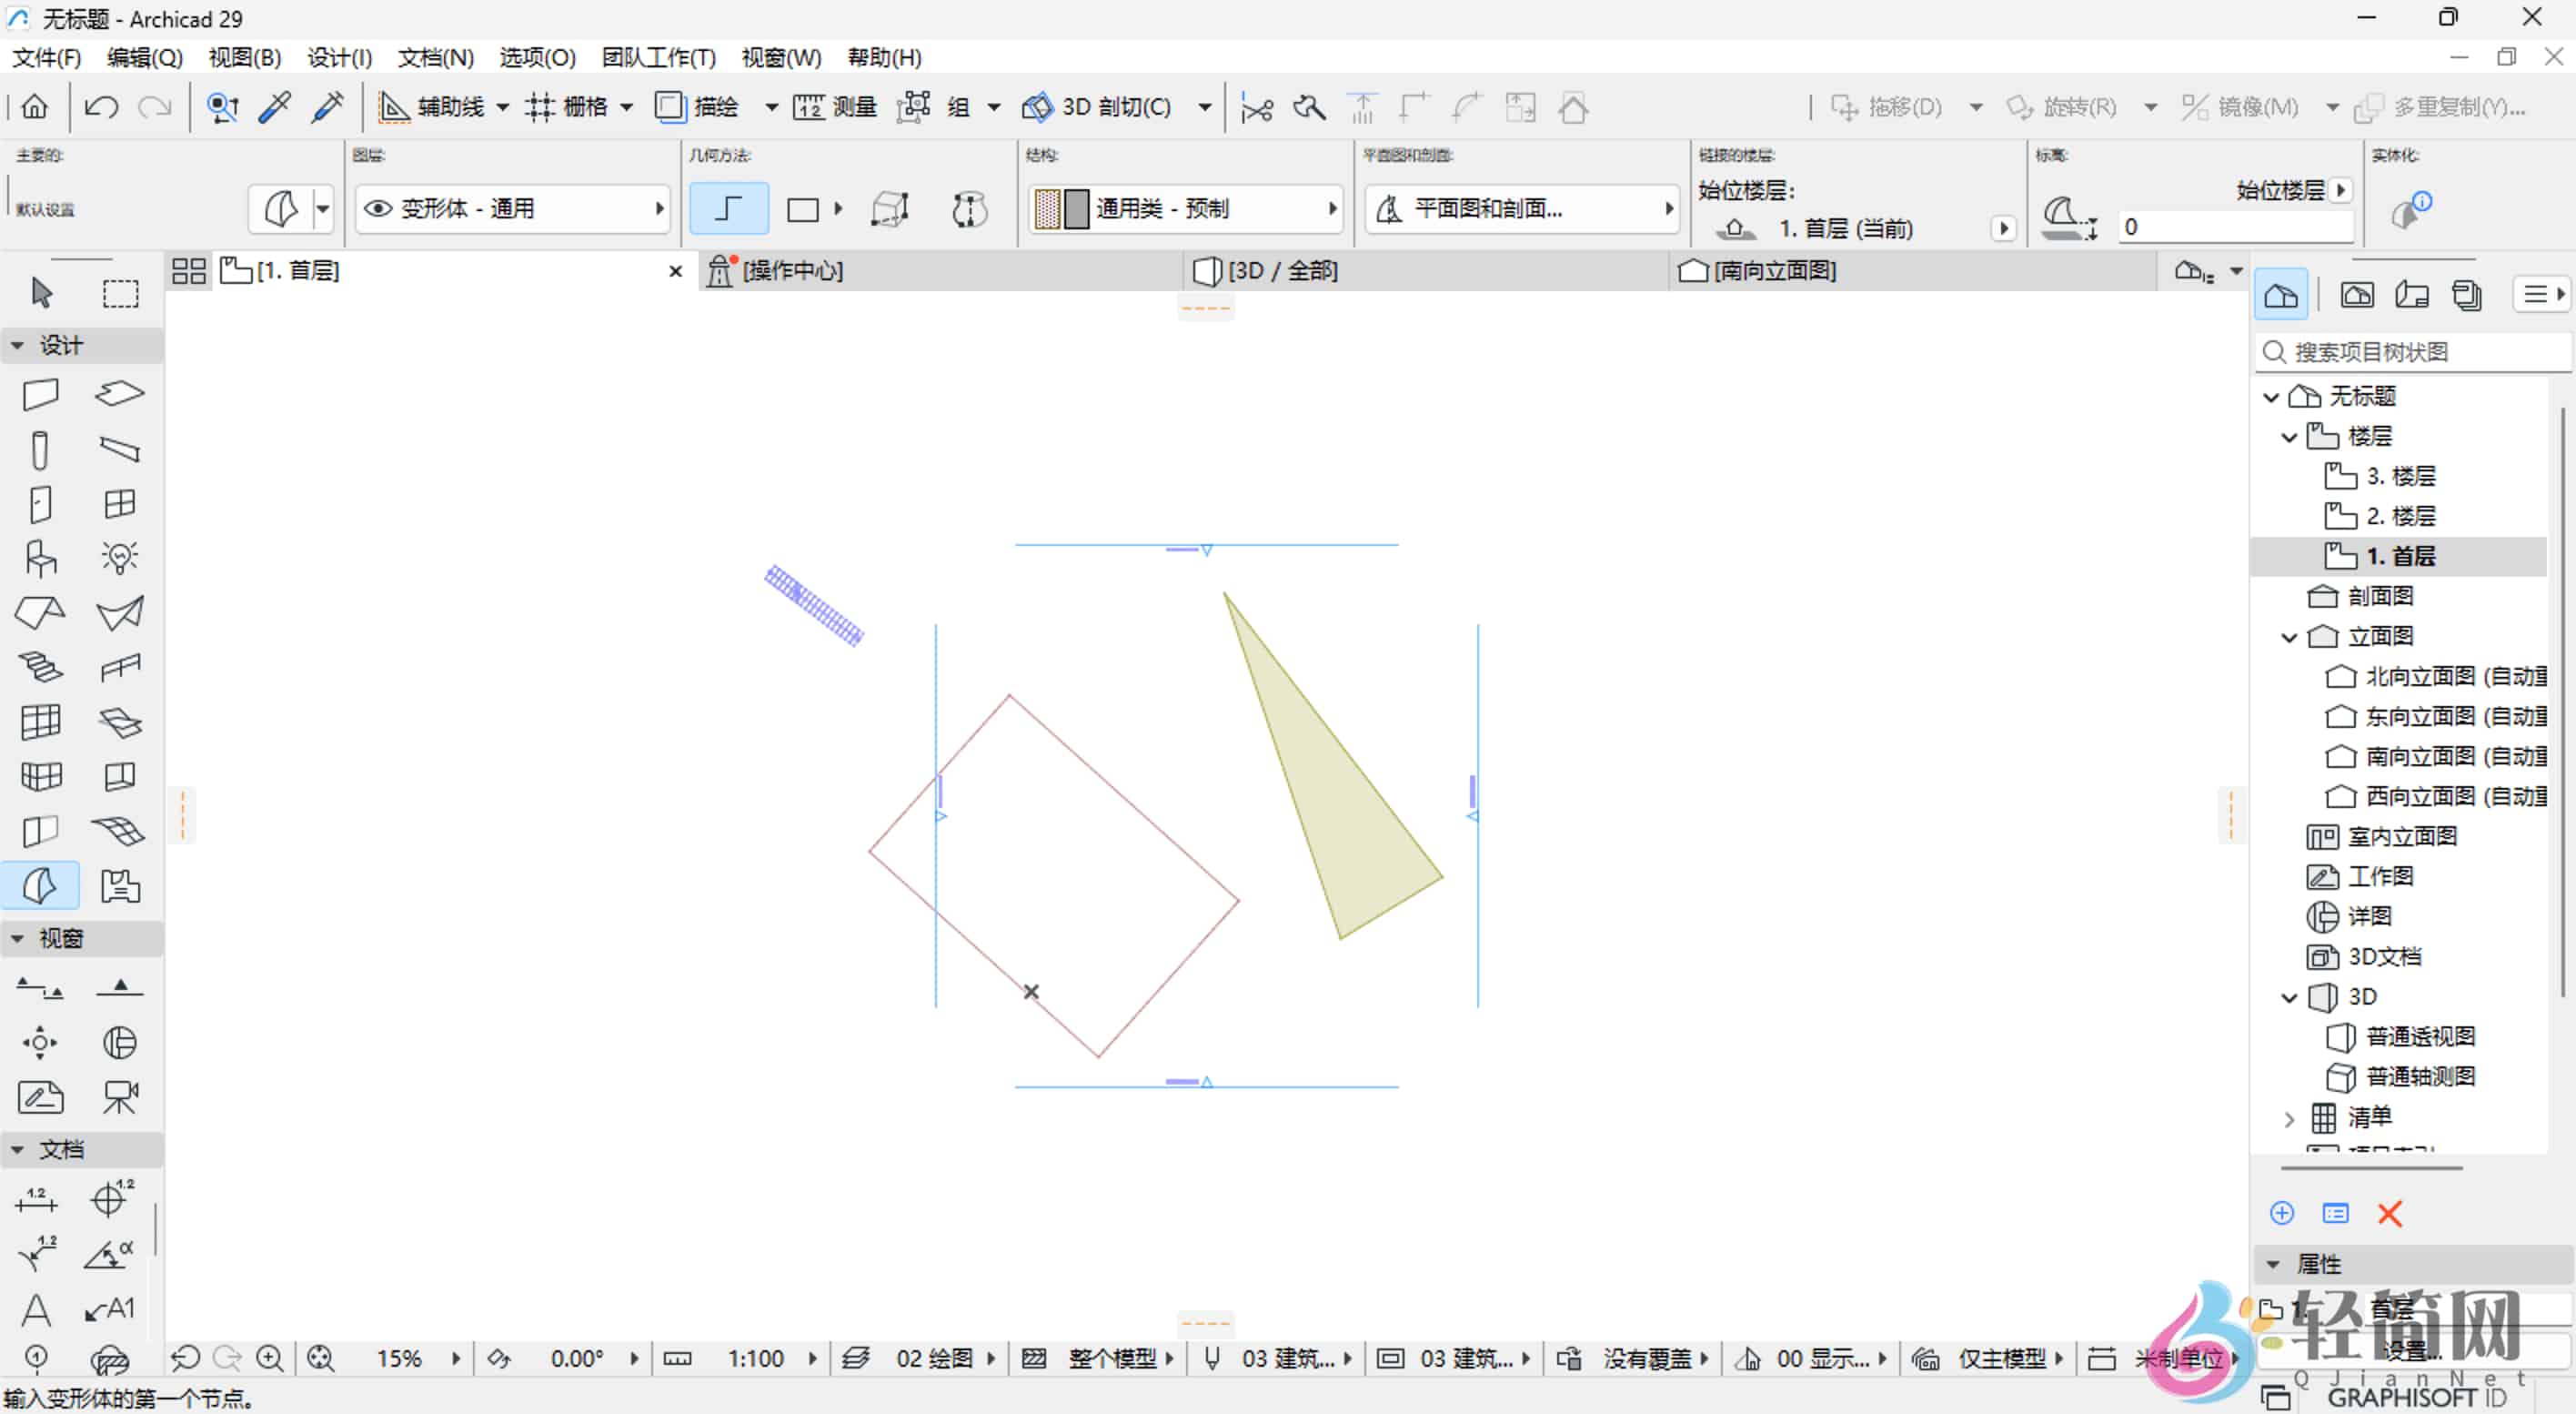
Task: Select the Door tool
Action: tap(40, 503)
